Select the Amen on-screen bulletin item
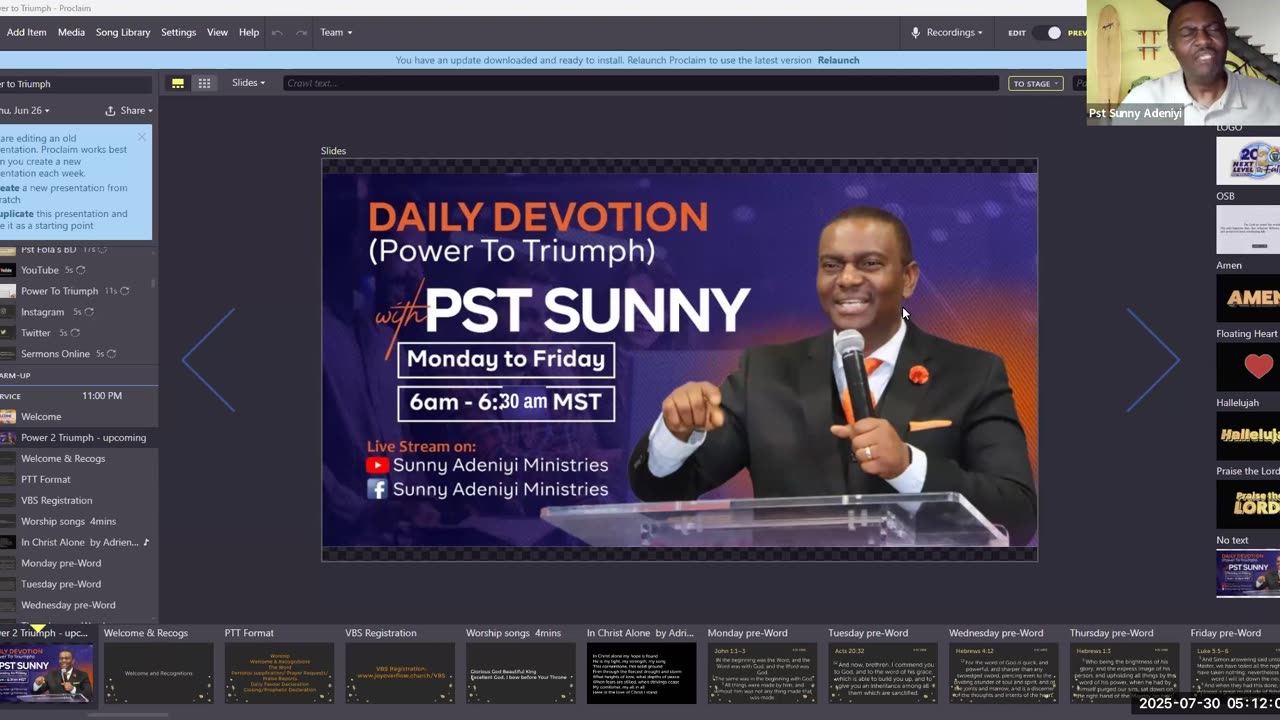Viewport: 1280px width, 720px height. pos(1248,297)
